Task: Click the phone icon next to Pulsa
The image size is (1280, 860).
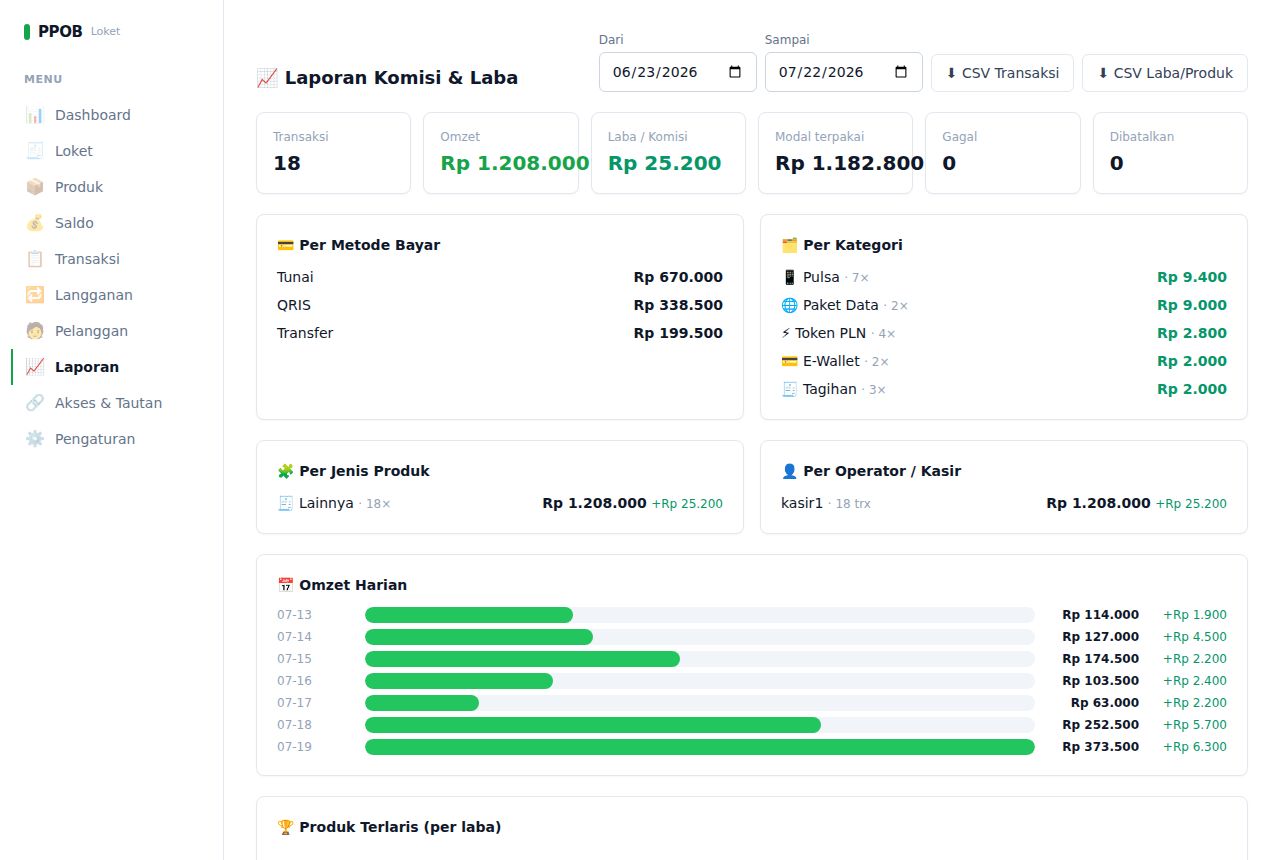Action: coord(789,277)
